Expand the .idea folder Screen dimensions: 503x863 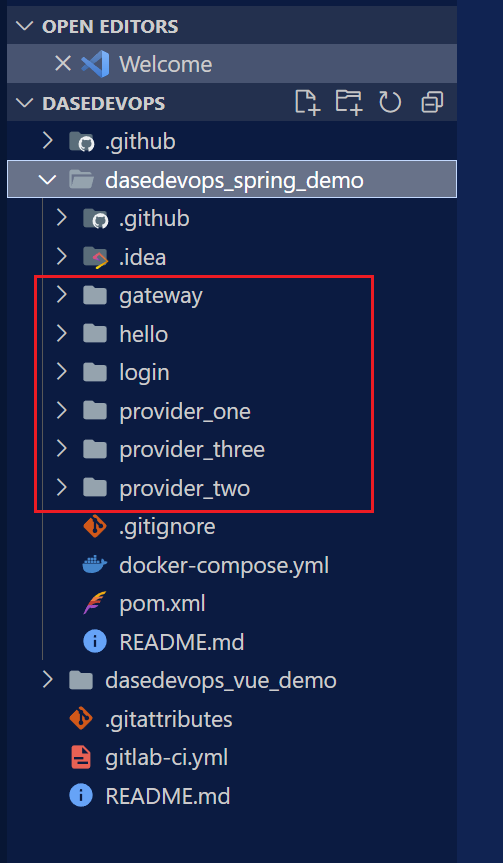(62, 257)
